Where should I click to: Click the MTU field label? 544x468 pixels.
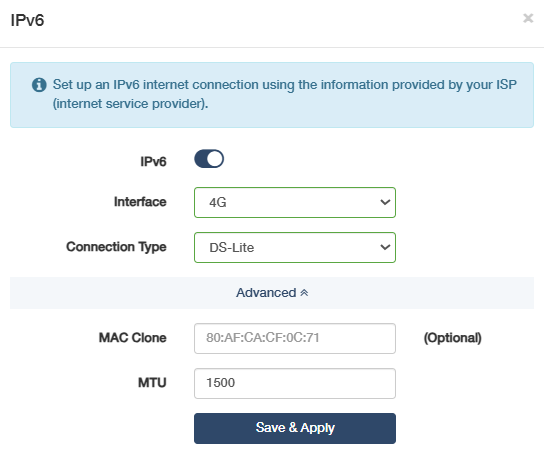152,383
